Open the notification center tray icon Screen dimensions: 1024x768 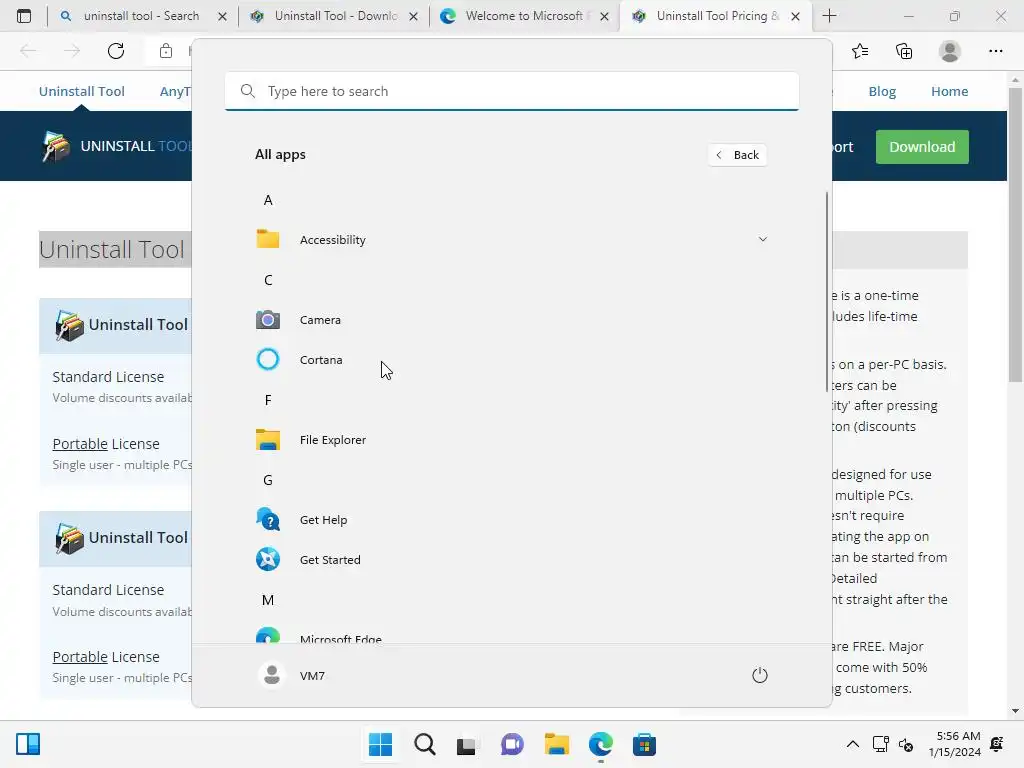coord(997,744)
